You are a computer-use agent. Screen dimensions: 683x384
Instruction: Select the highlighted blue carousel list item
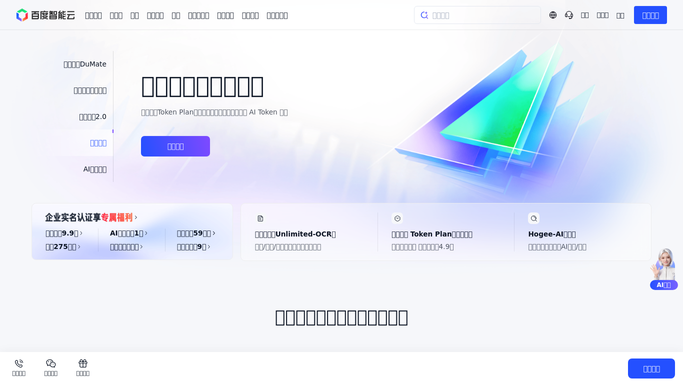[x=98, y=143]
